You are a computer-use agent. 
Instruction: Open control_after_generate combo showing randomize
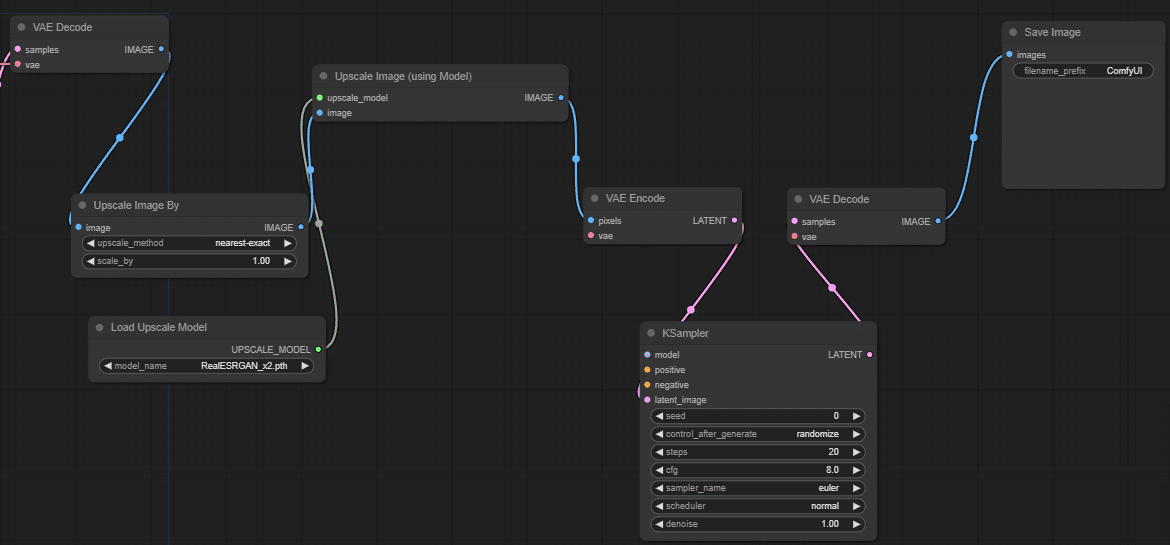point(758,434)
